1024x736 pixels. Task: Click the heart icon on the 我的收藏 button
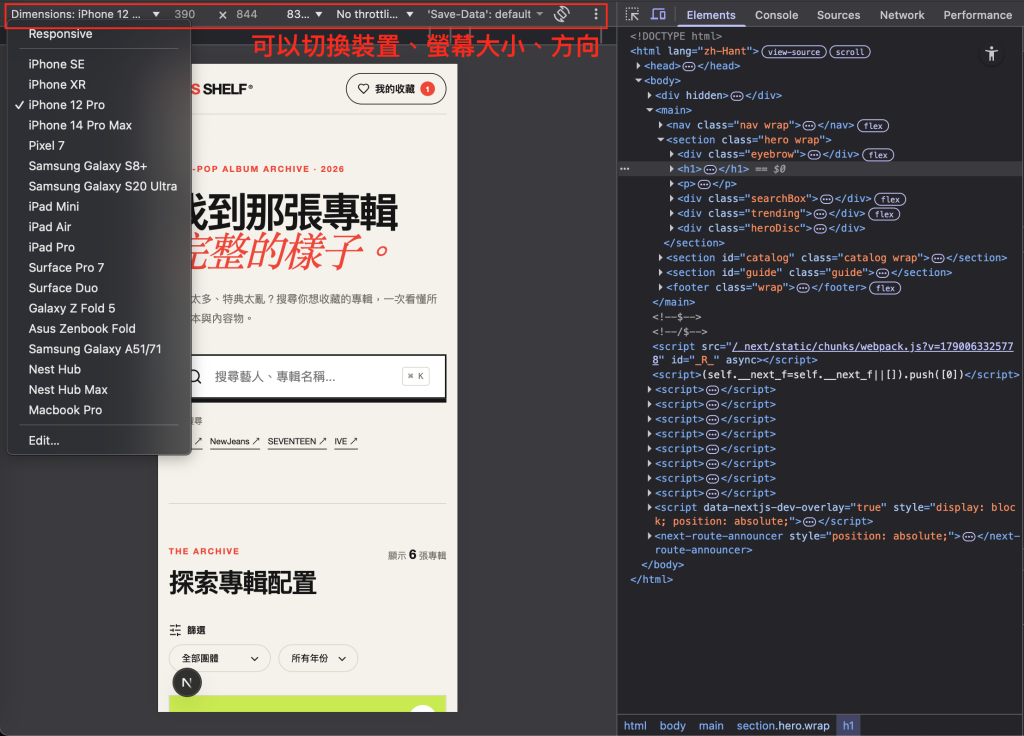(x=363, y=89)
